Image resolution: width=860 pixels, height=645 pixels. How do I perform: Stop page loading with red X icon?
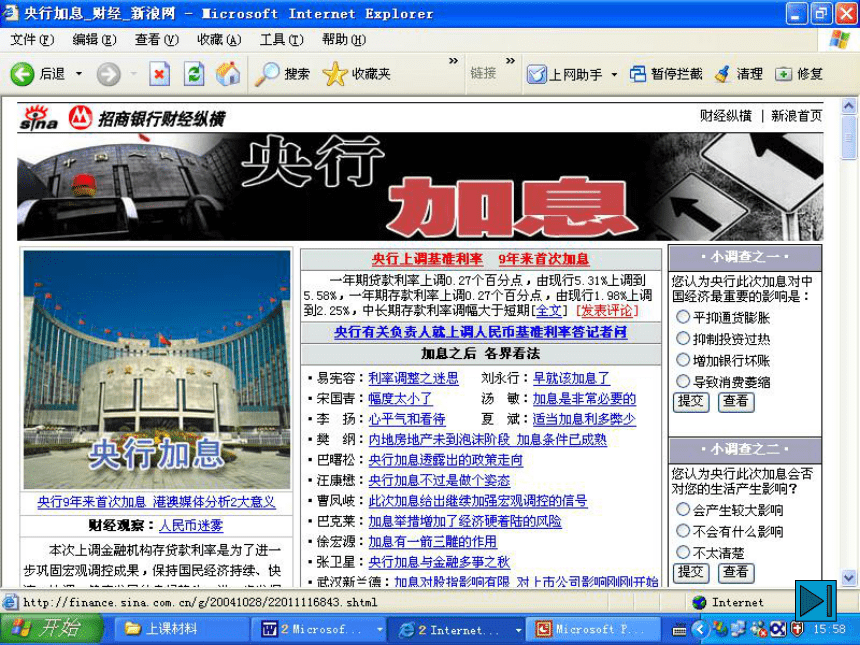[159, 74]
